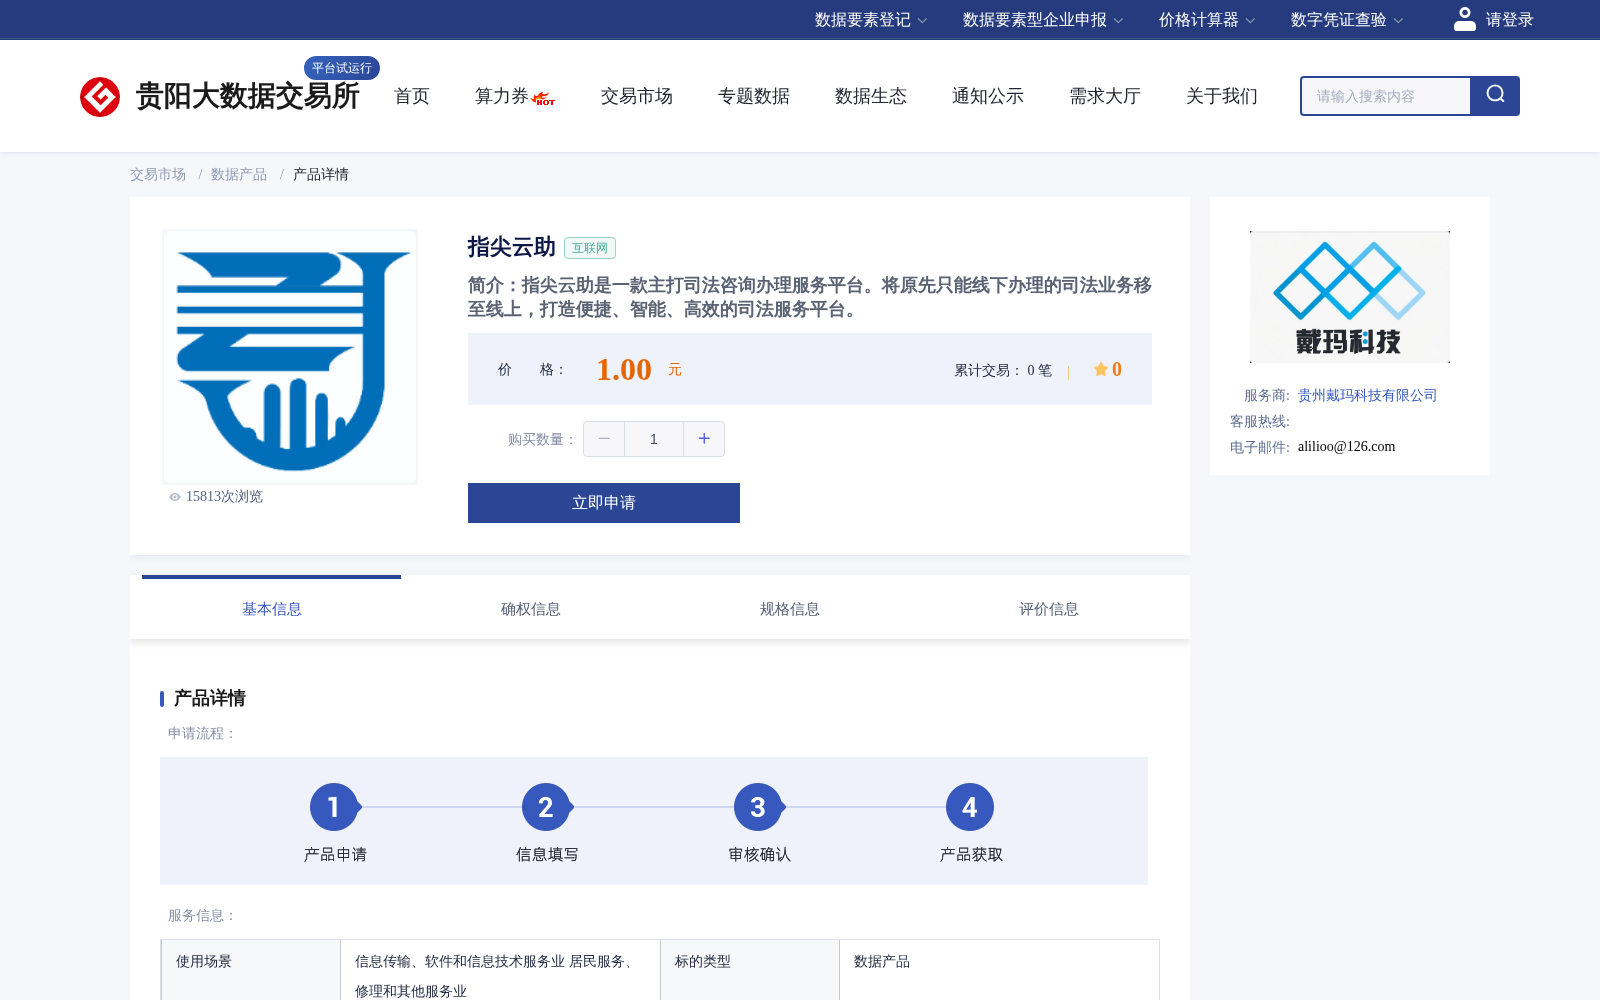
Task: Click the orange star rating icon
Action: [x=1100, y=369]
